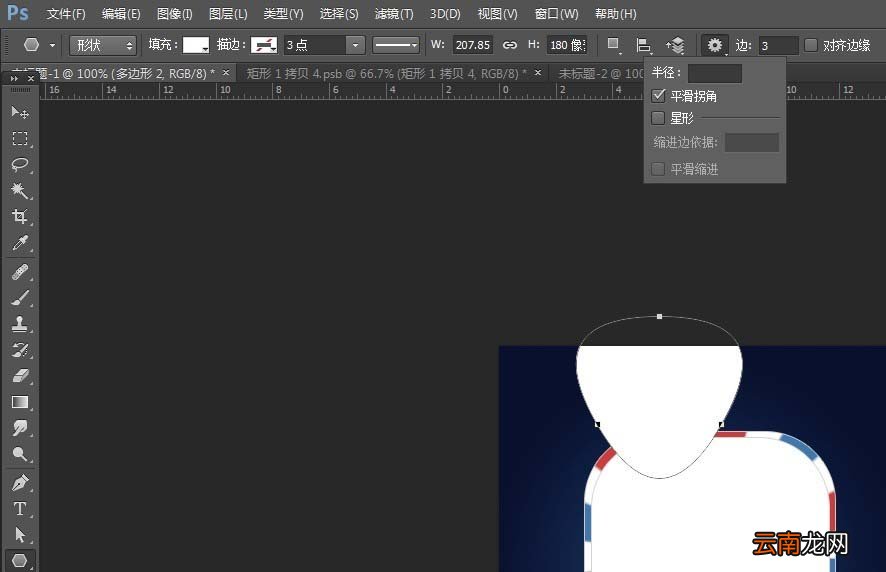The image size is (886, 572).
Task: Open the 描边 stroke color swatch
Action: [264, 45]
